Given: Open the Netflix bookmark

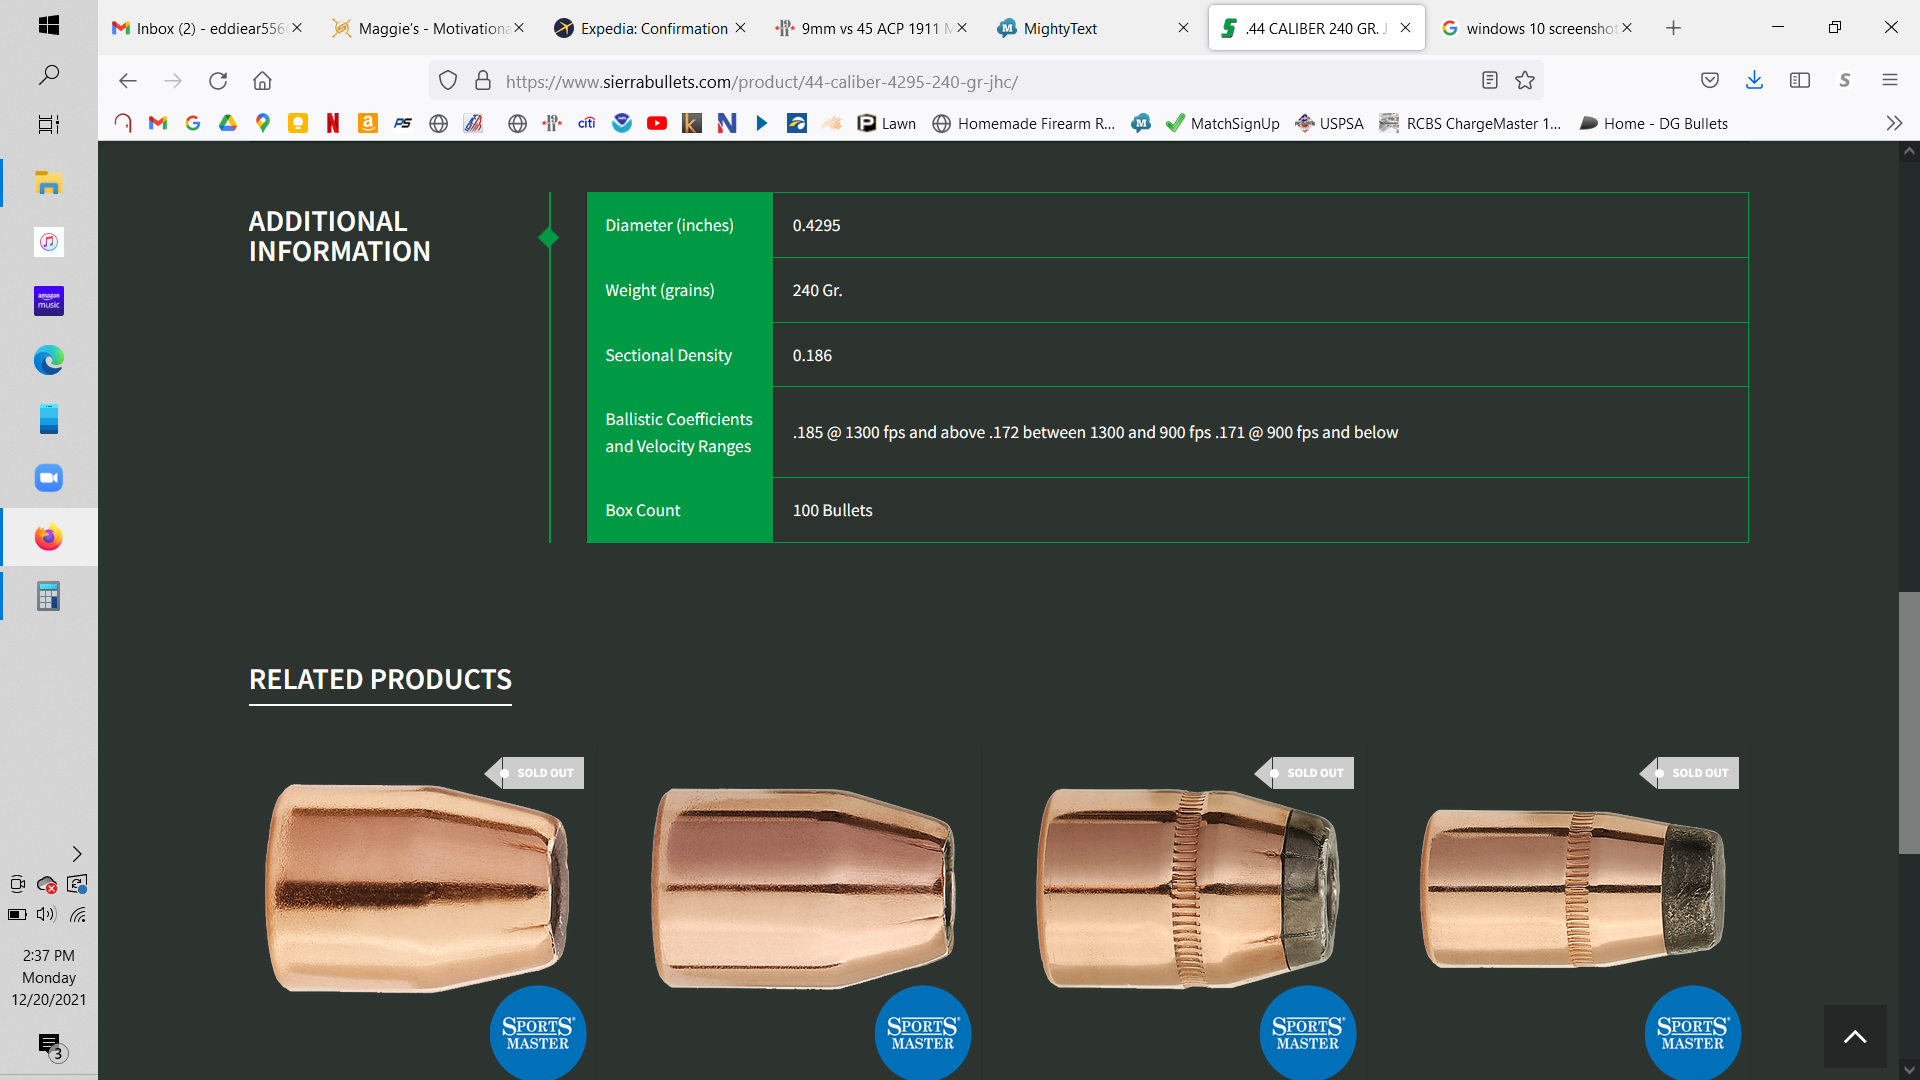Looking at the screenshot, I should pos(333,123).
